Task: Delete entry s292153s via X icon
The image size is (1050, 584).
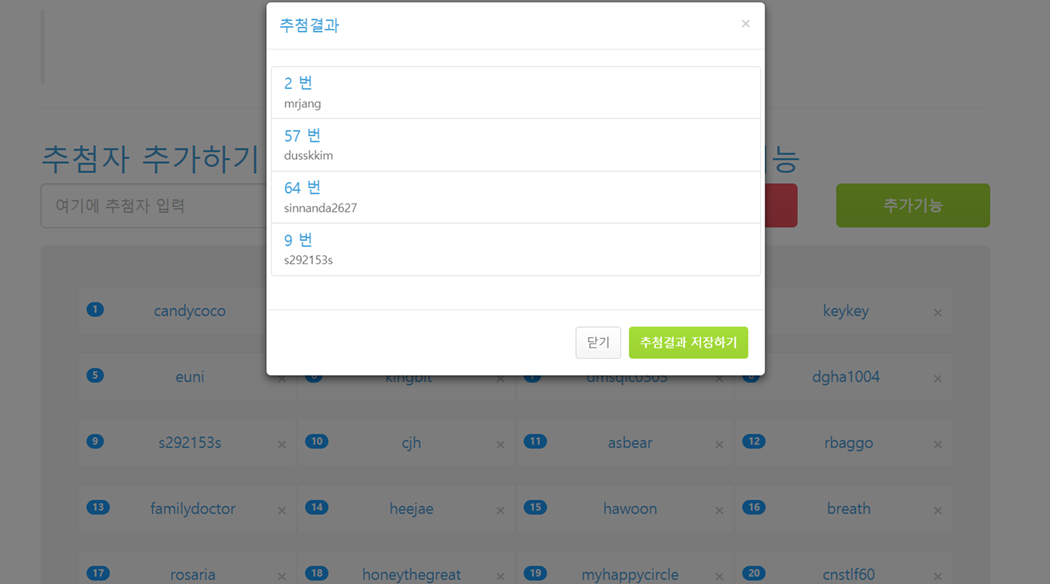Action: [x=282, y=445]
